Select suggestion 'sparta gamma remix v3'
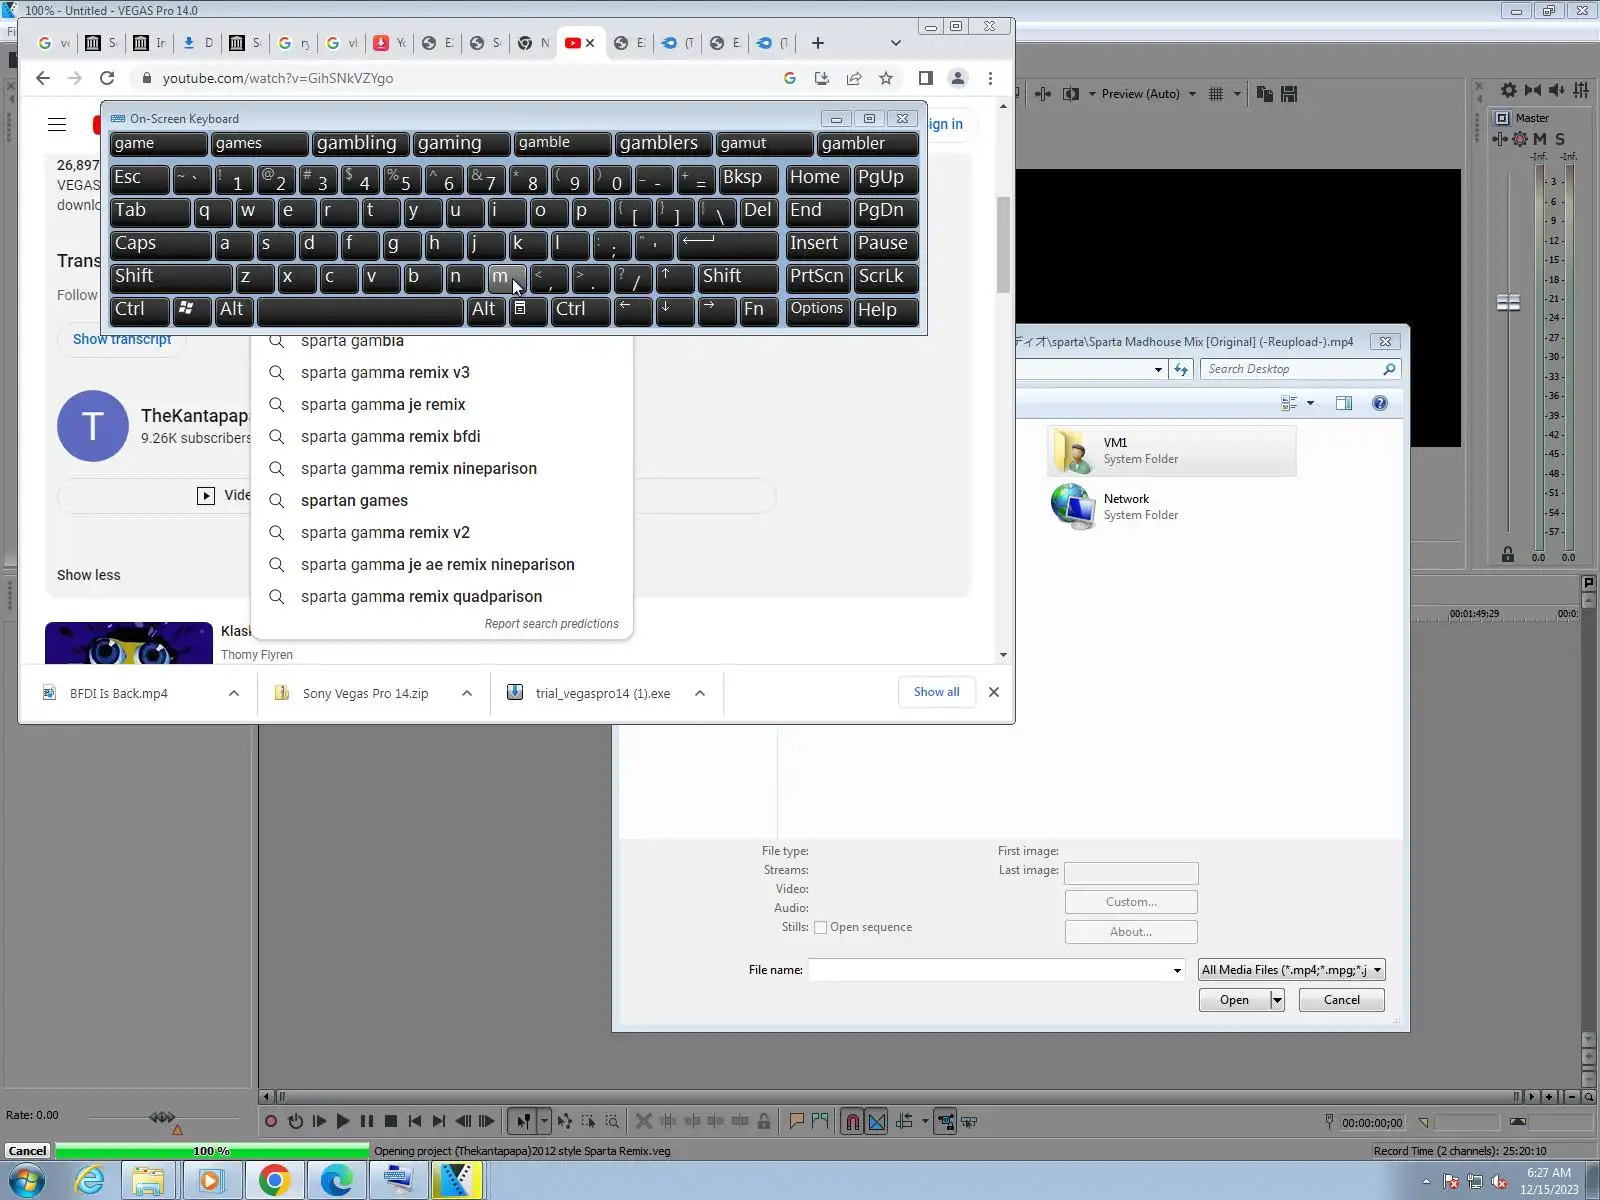This screenshot has height=1200, width=1600. [x=441, y=373]
